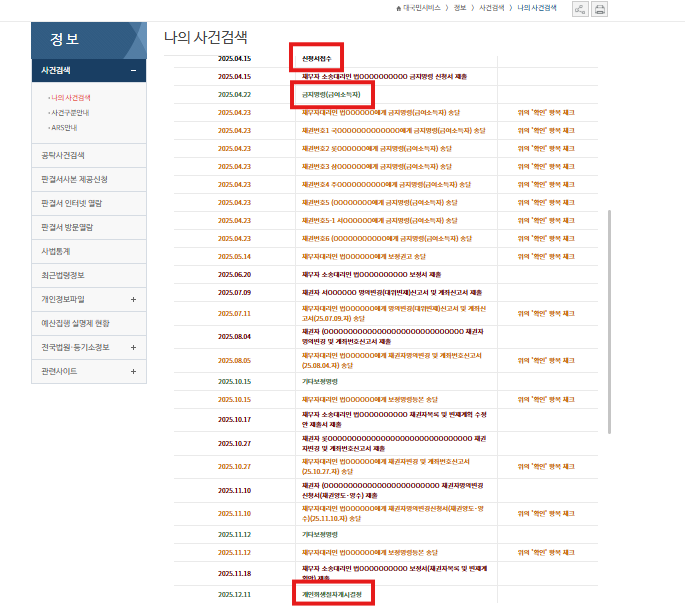The image size is (685, 606).
Task: Select the 나의 사건검색 breadcrumb
Action: tap(537, 8)
